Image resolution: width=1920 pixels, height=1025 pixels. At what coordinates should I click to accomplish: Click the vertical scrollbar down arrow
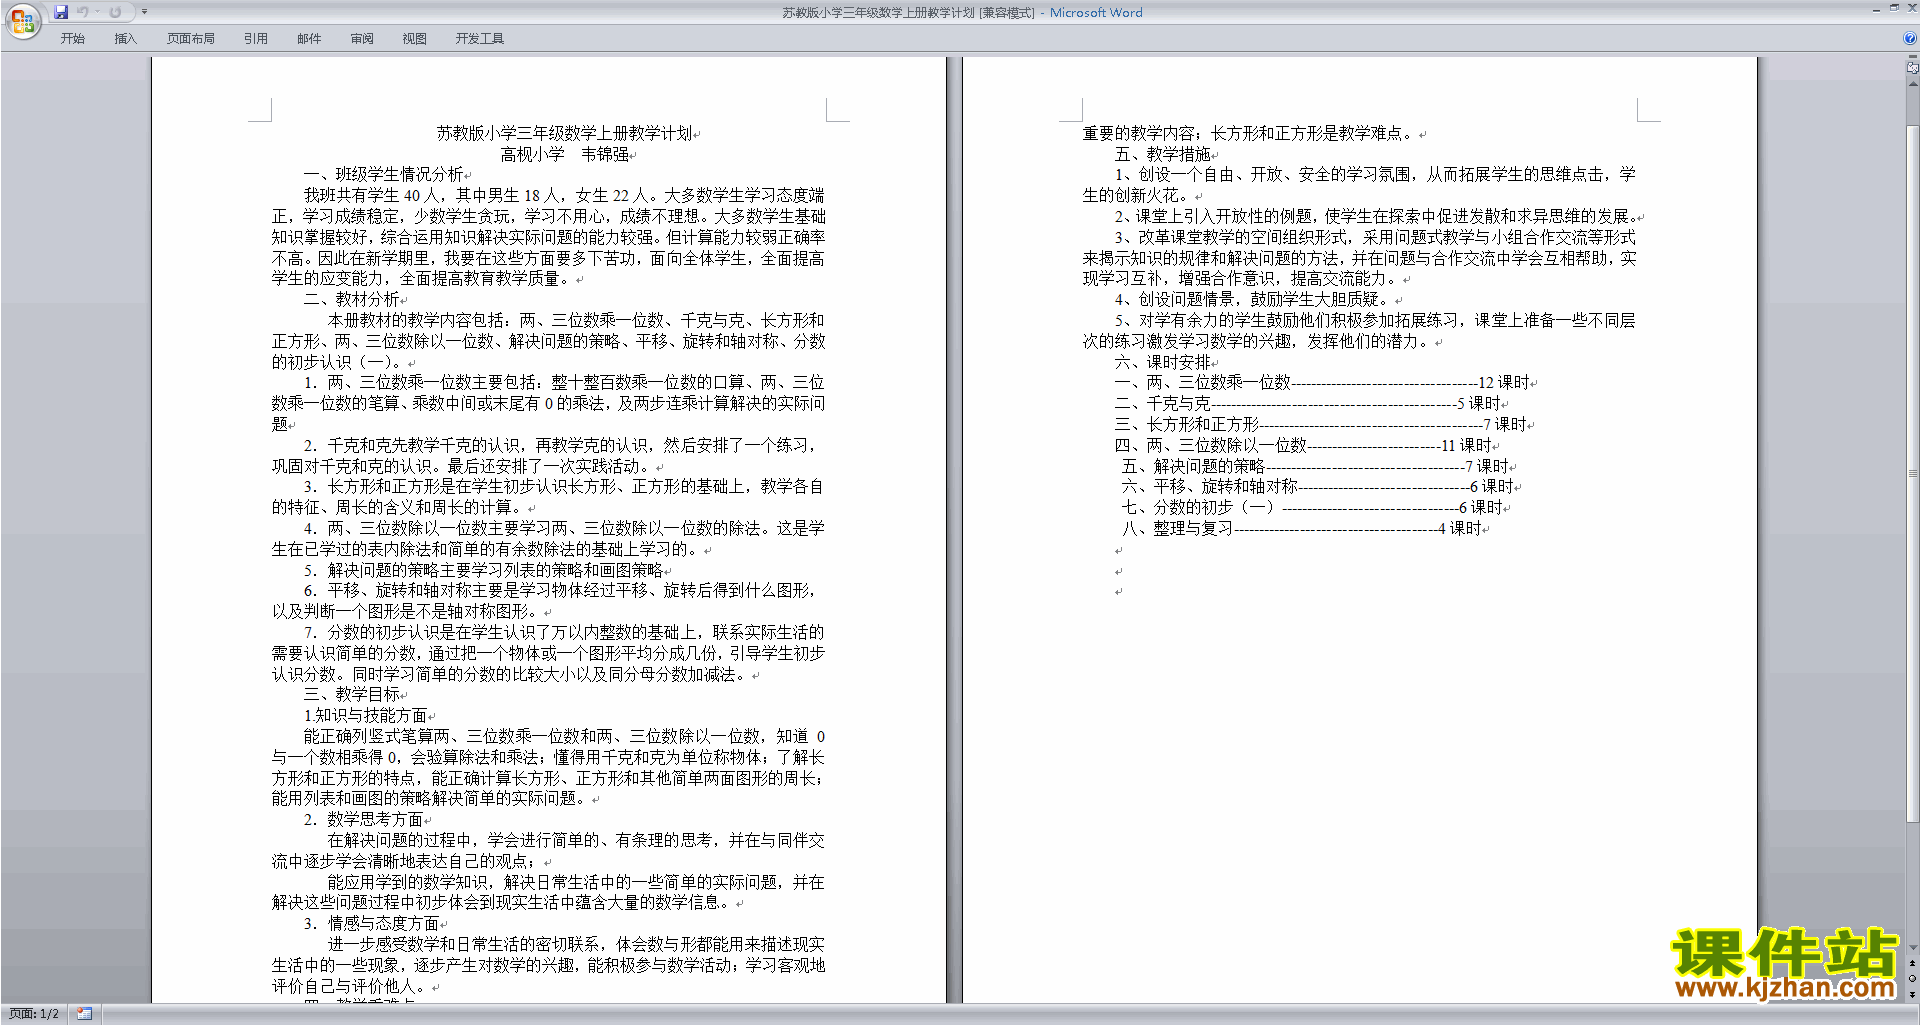(x=1913, y=948)
